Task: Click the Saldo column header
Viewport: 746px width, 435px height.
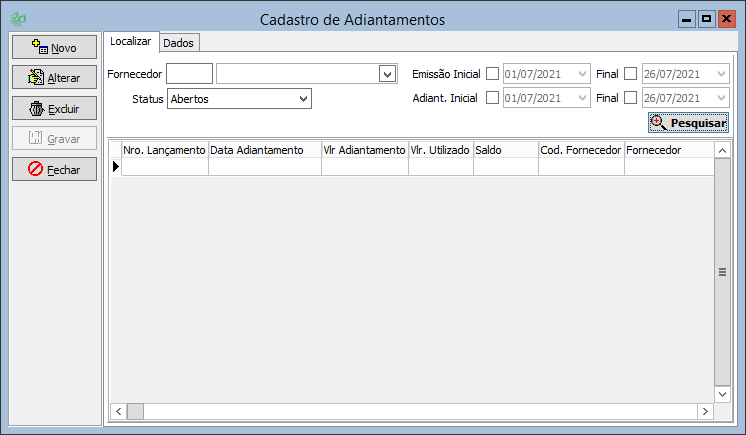Action: point(505,149)
